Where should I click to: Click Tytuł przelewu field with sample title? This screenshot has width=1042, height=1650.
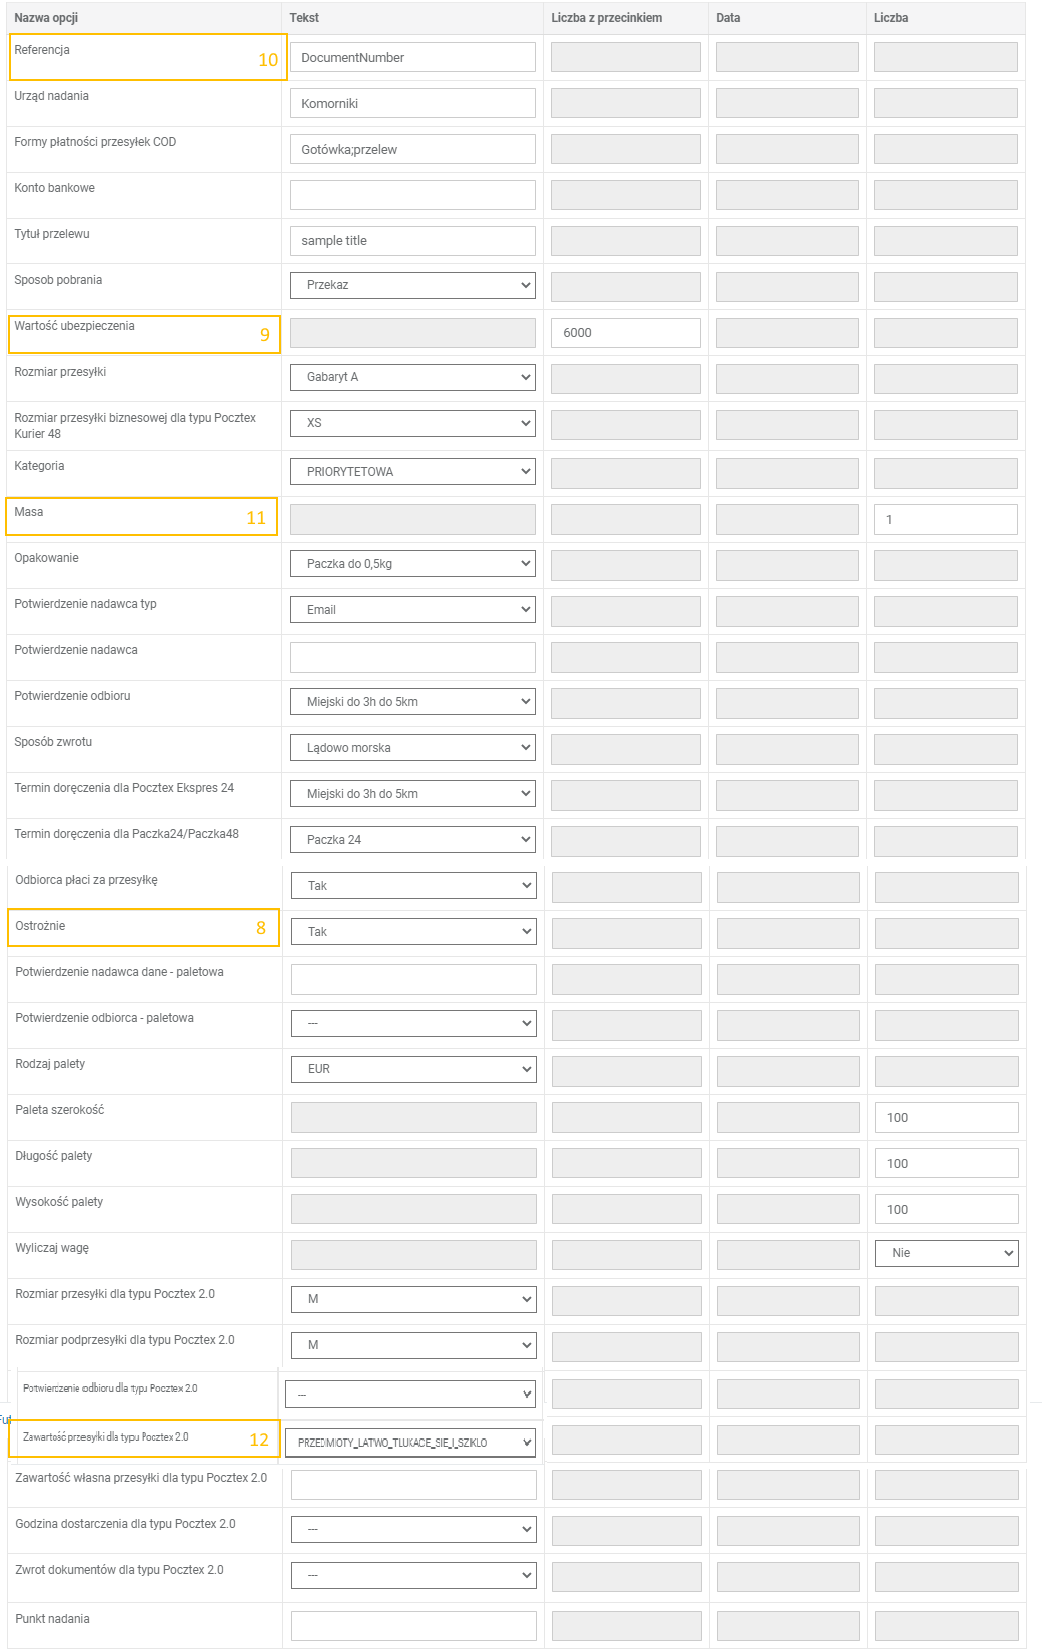pos(413,241)
